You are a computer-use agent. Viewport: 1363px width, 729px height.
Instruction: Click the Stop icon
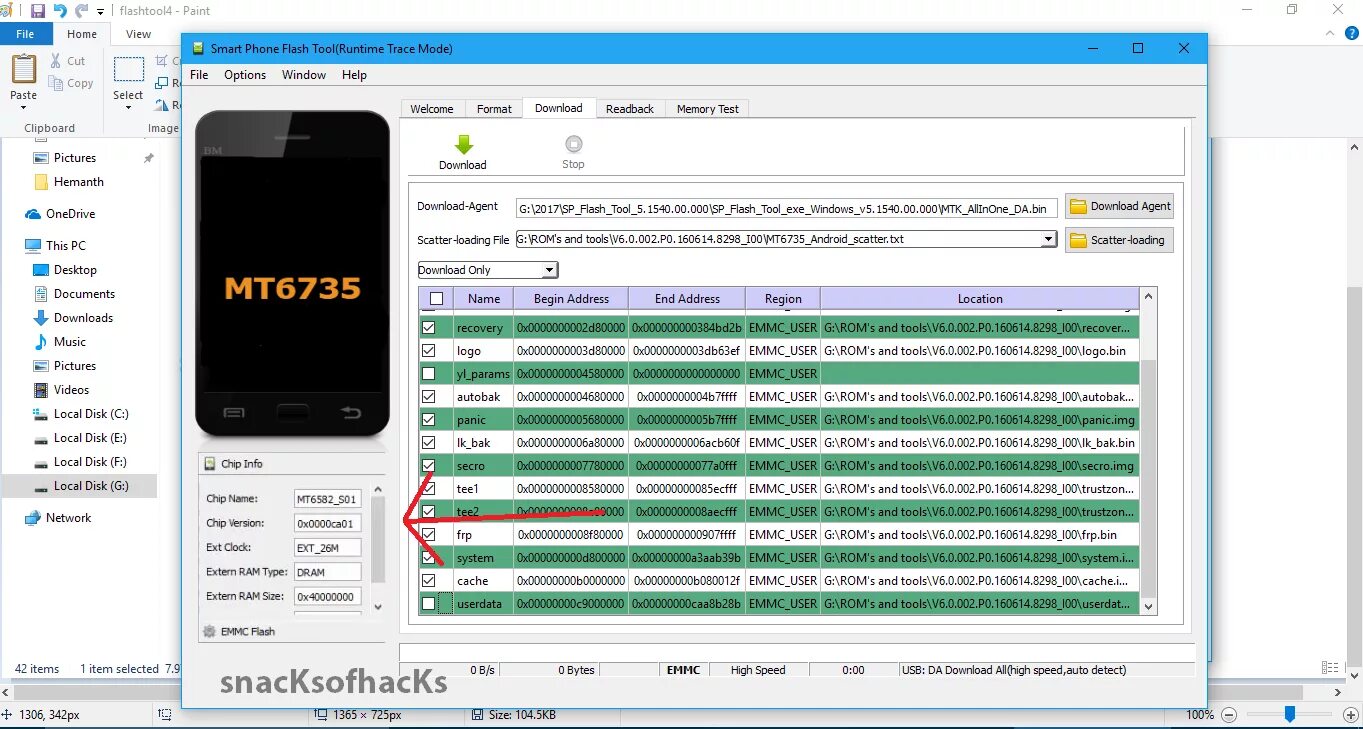coord(573,144)
